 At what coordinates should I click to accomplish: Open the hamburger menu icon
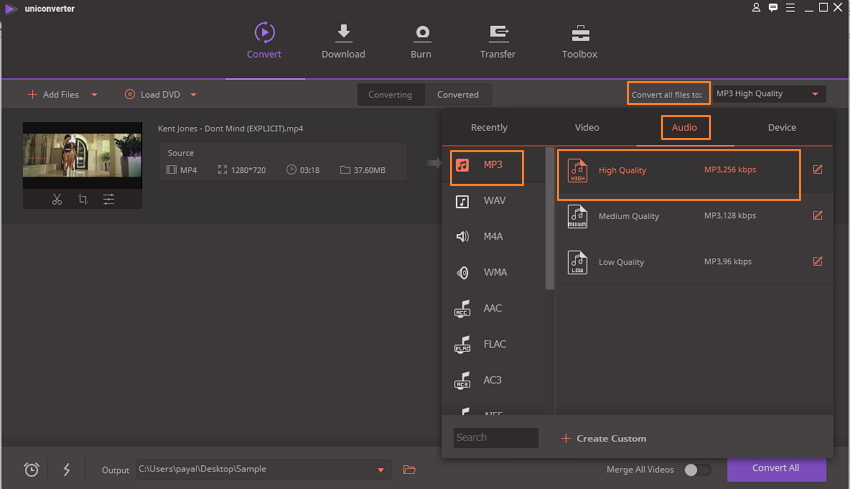[790, 8]
